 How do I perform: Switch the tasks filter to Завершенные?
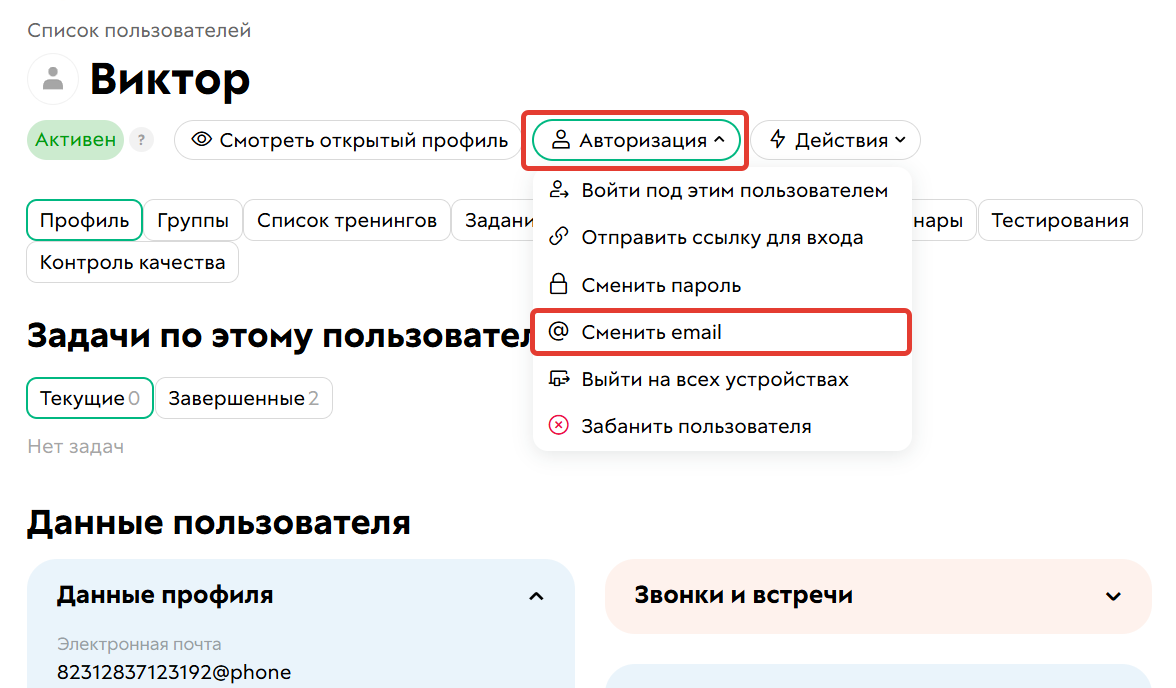pyautogui.click(x=244, y=397)
